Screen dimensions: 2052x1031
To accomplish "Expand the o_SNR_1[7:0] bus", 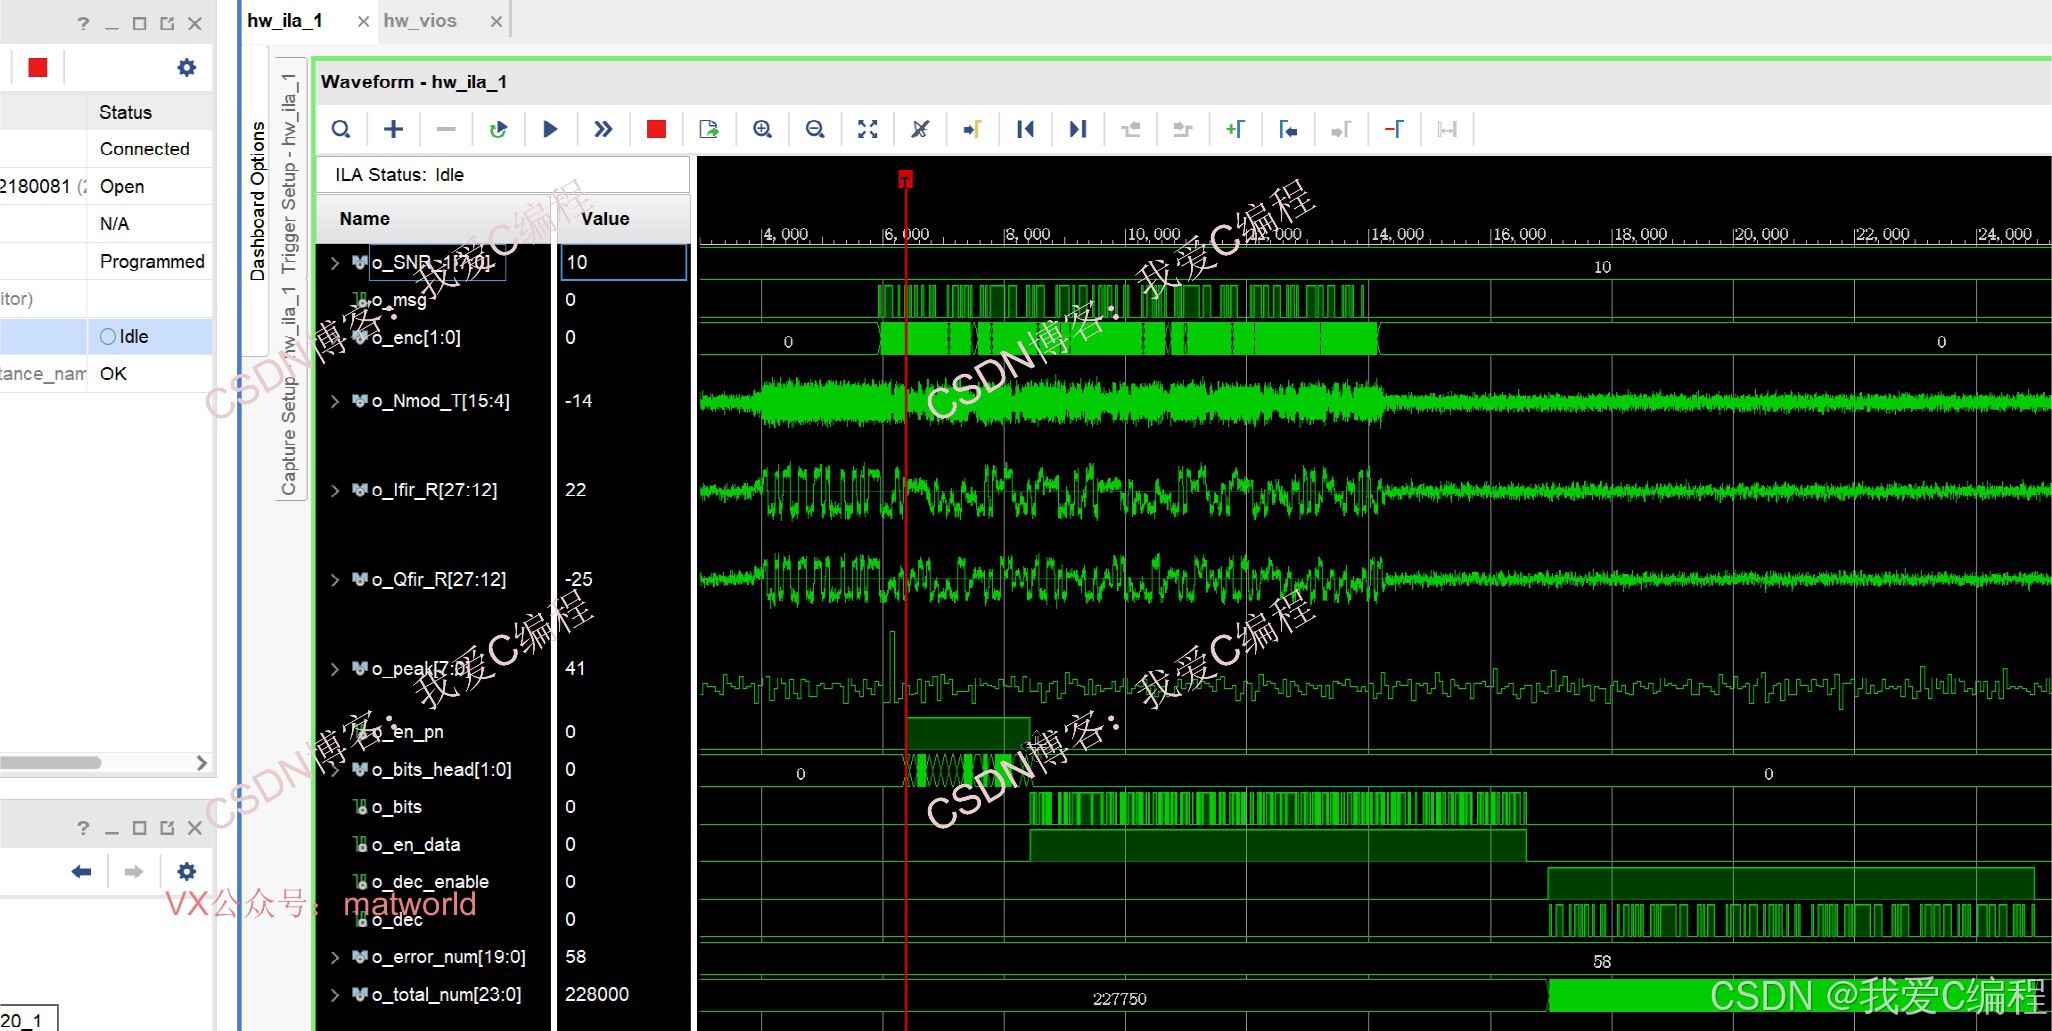I will [x=335, y=263].
